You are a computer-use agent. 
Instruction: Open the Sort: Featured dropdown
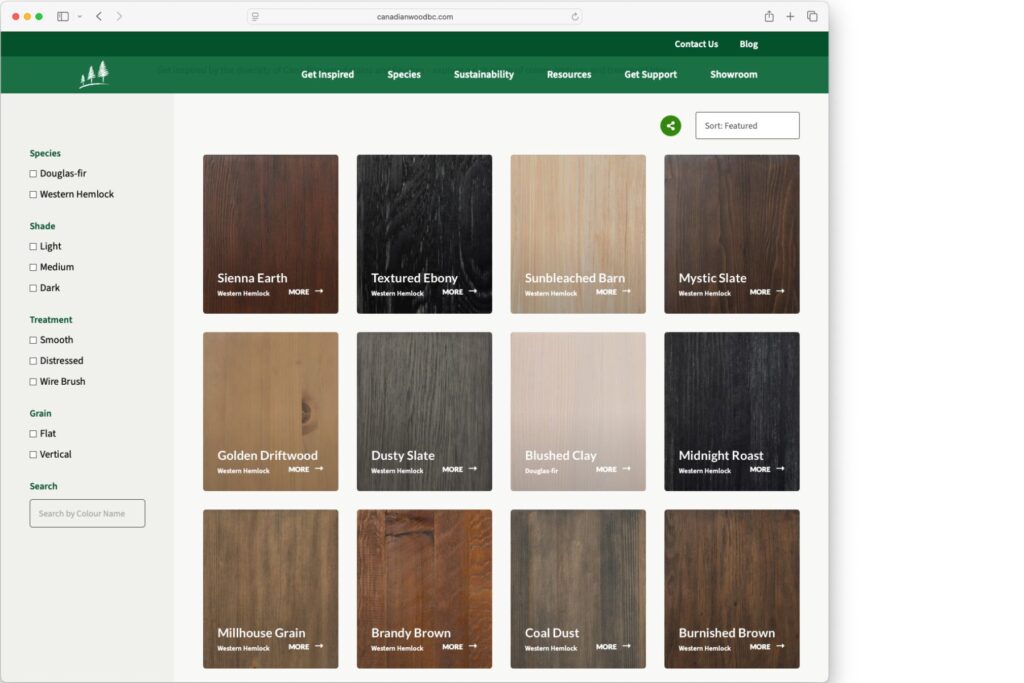click(x=747, y=126)
